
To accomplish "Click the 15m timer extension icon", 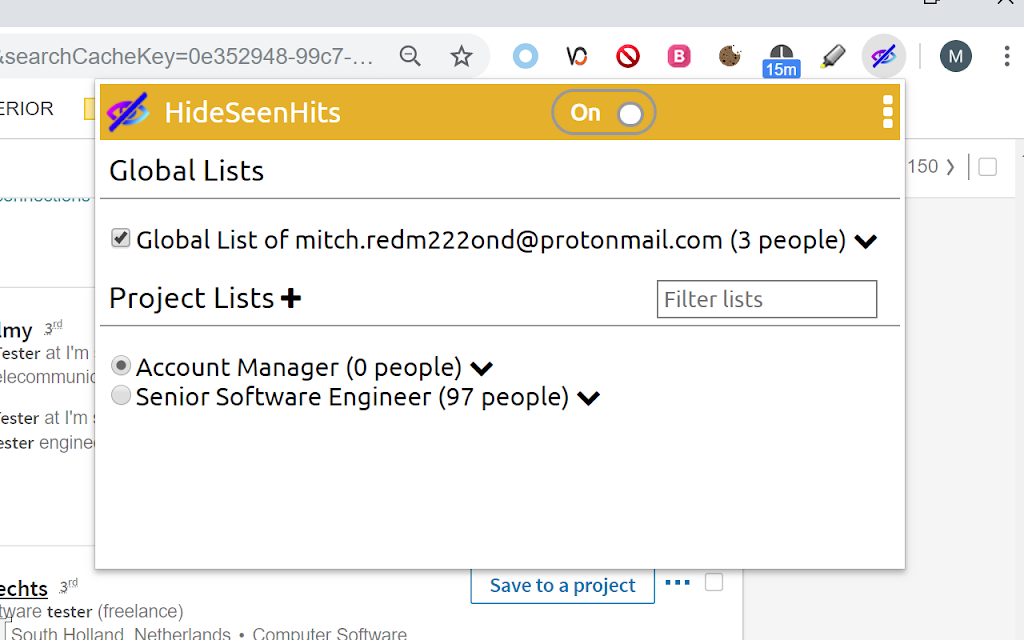I will click(x=781, y=58).
